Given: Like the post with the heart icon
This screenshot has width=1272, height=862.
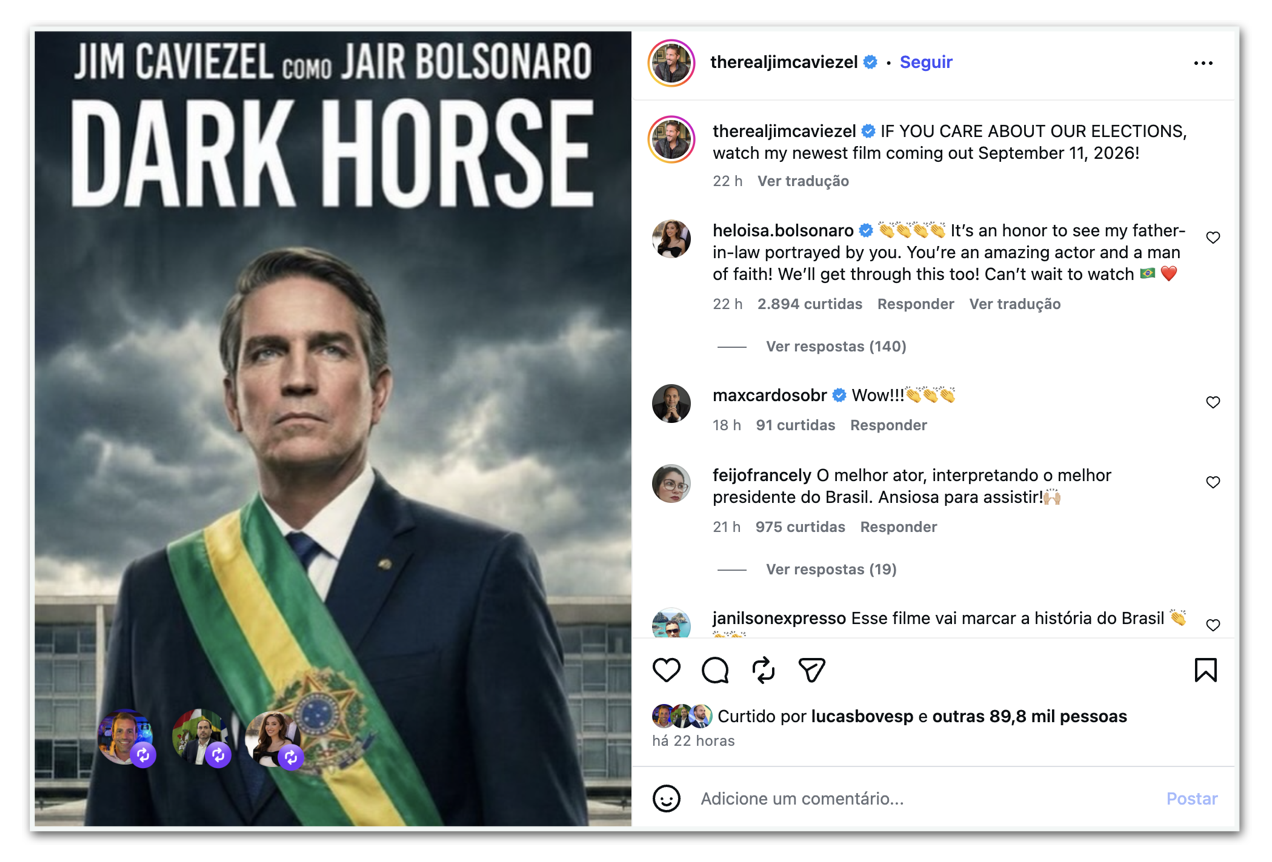Looking at the screenshot, I should pos(667,670).
